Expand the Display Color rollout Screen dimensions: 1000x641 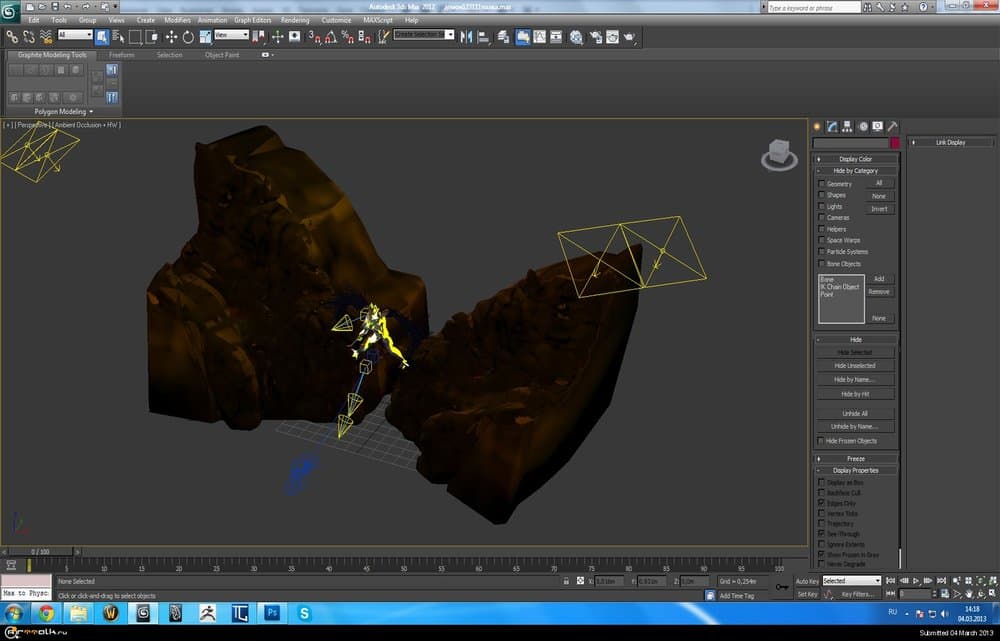click(855, 159)
